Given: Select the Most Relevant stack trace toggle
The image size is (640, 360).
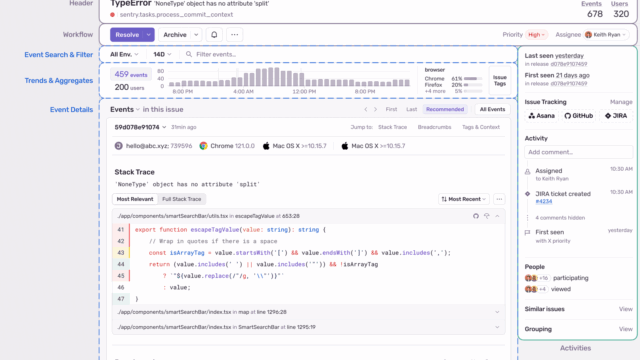Looking at the screenshot, I should [135, 199].
